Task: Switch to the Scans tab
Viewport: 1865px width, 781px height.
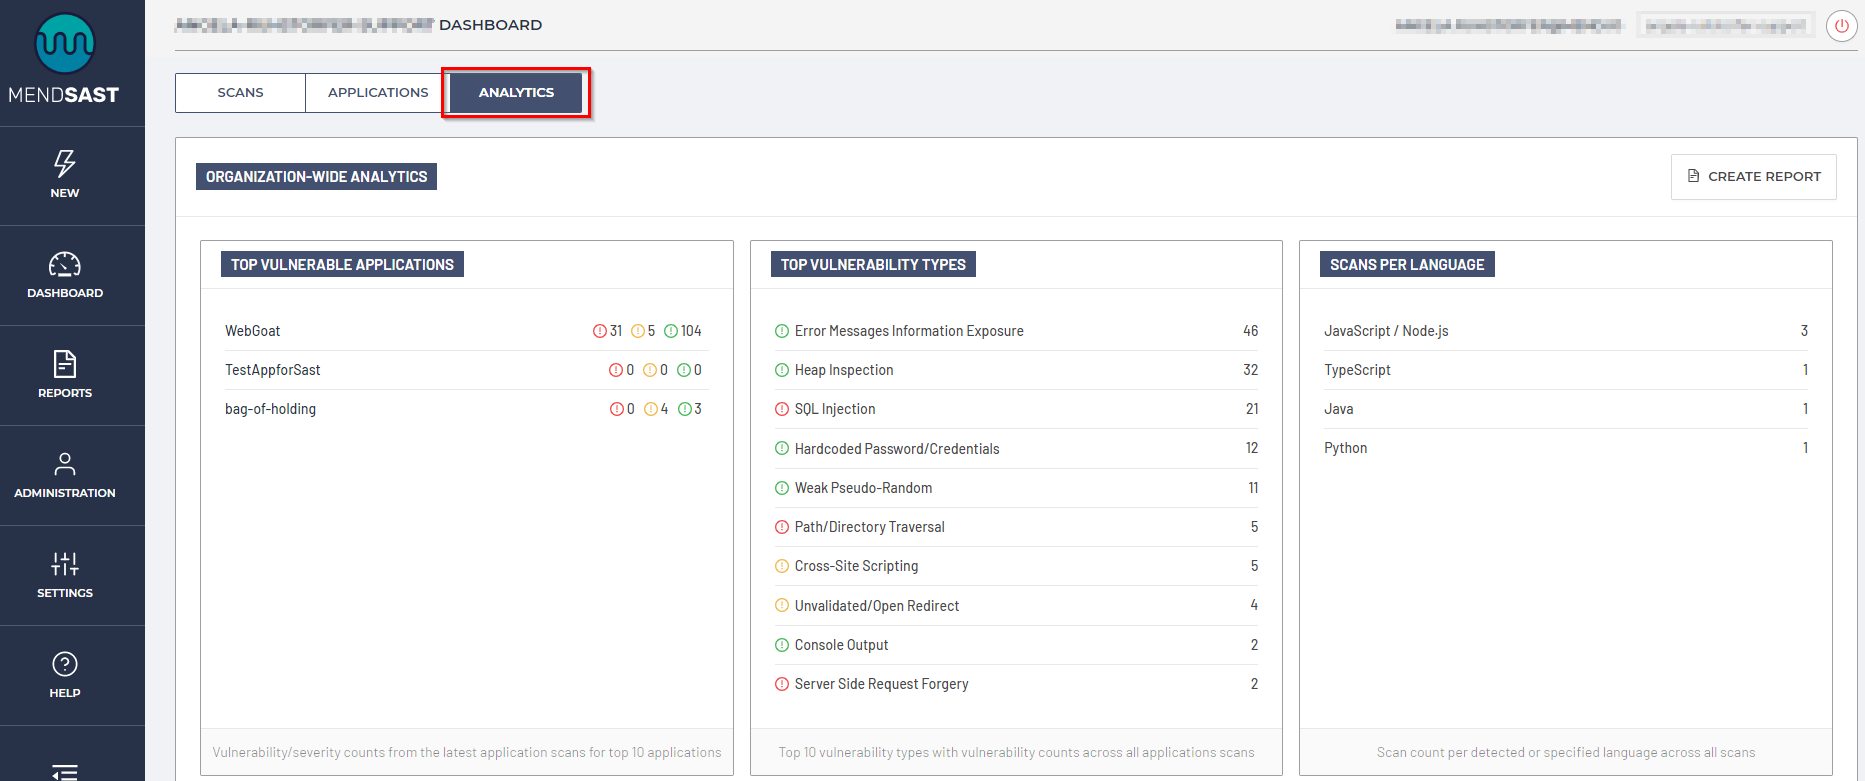Action: point(240,92)
